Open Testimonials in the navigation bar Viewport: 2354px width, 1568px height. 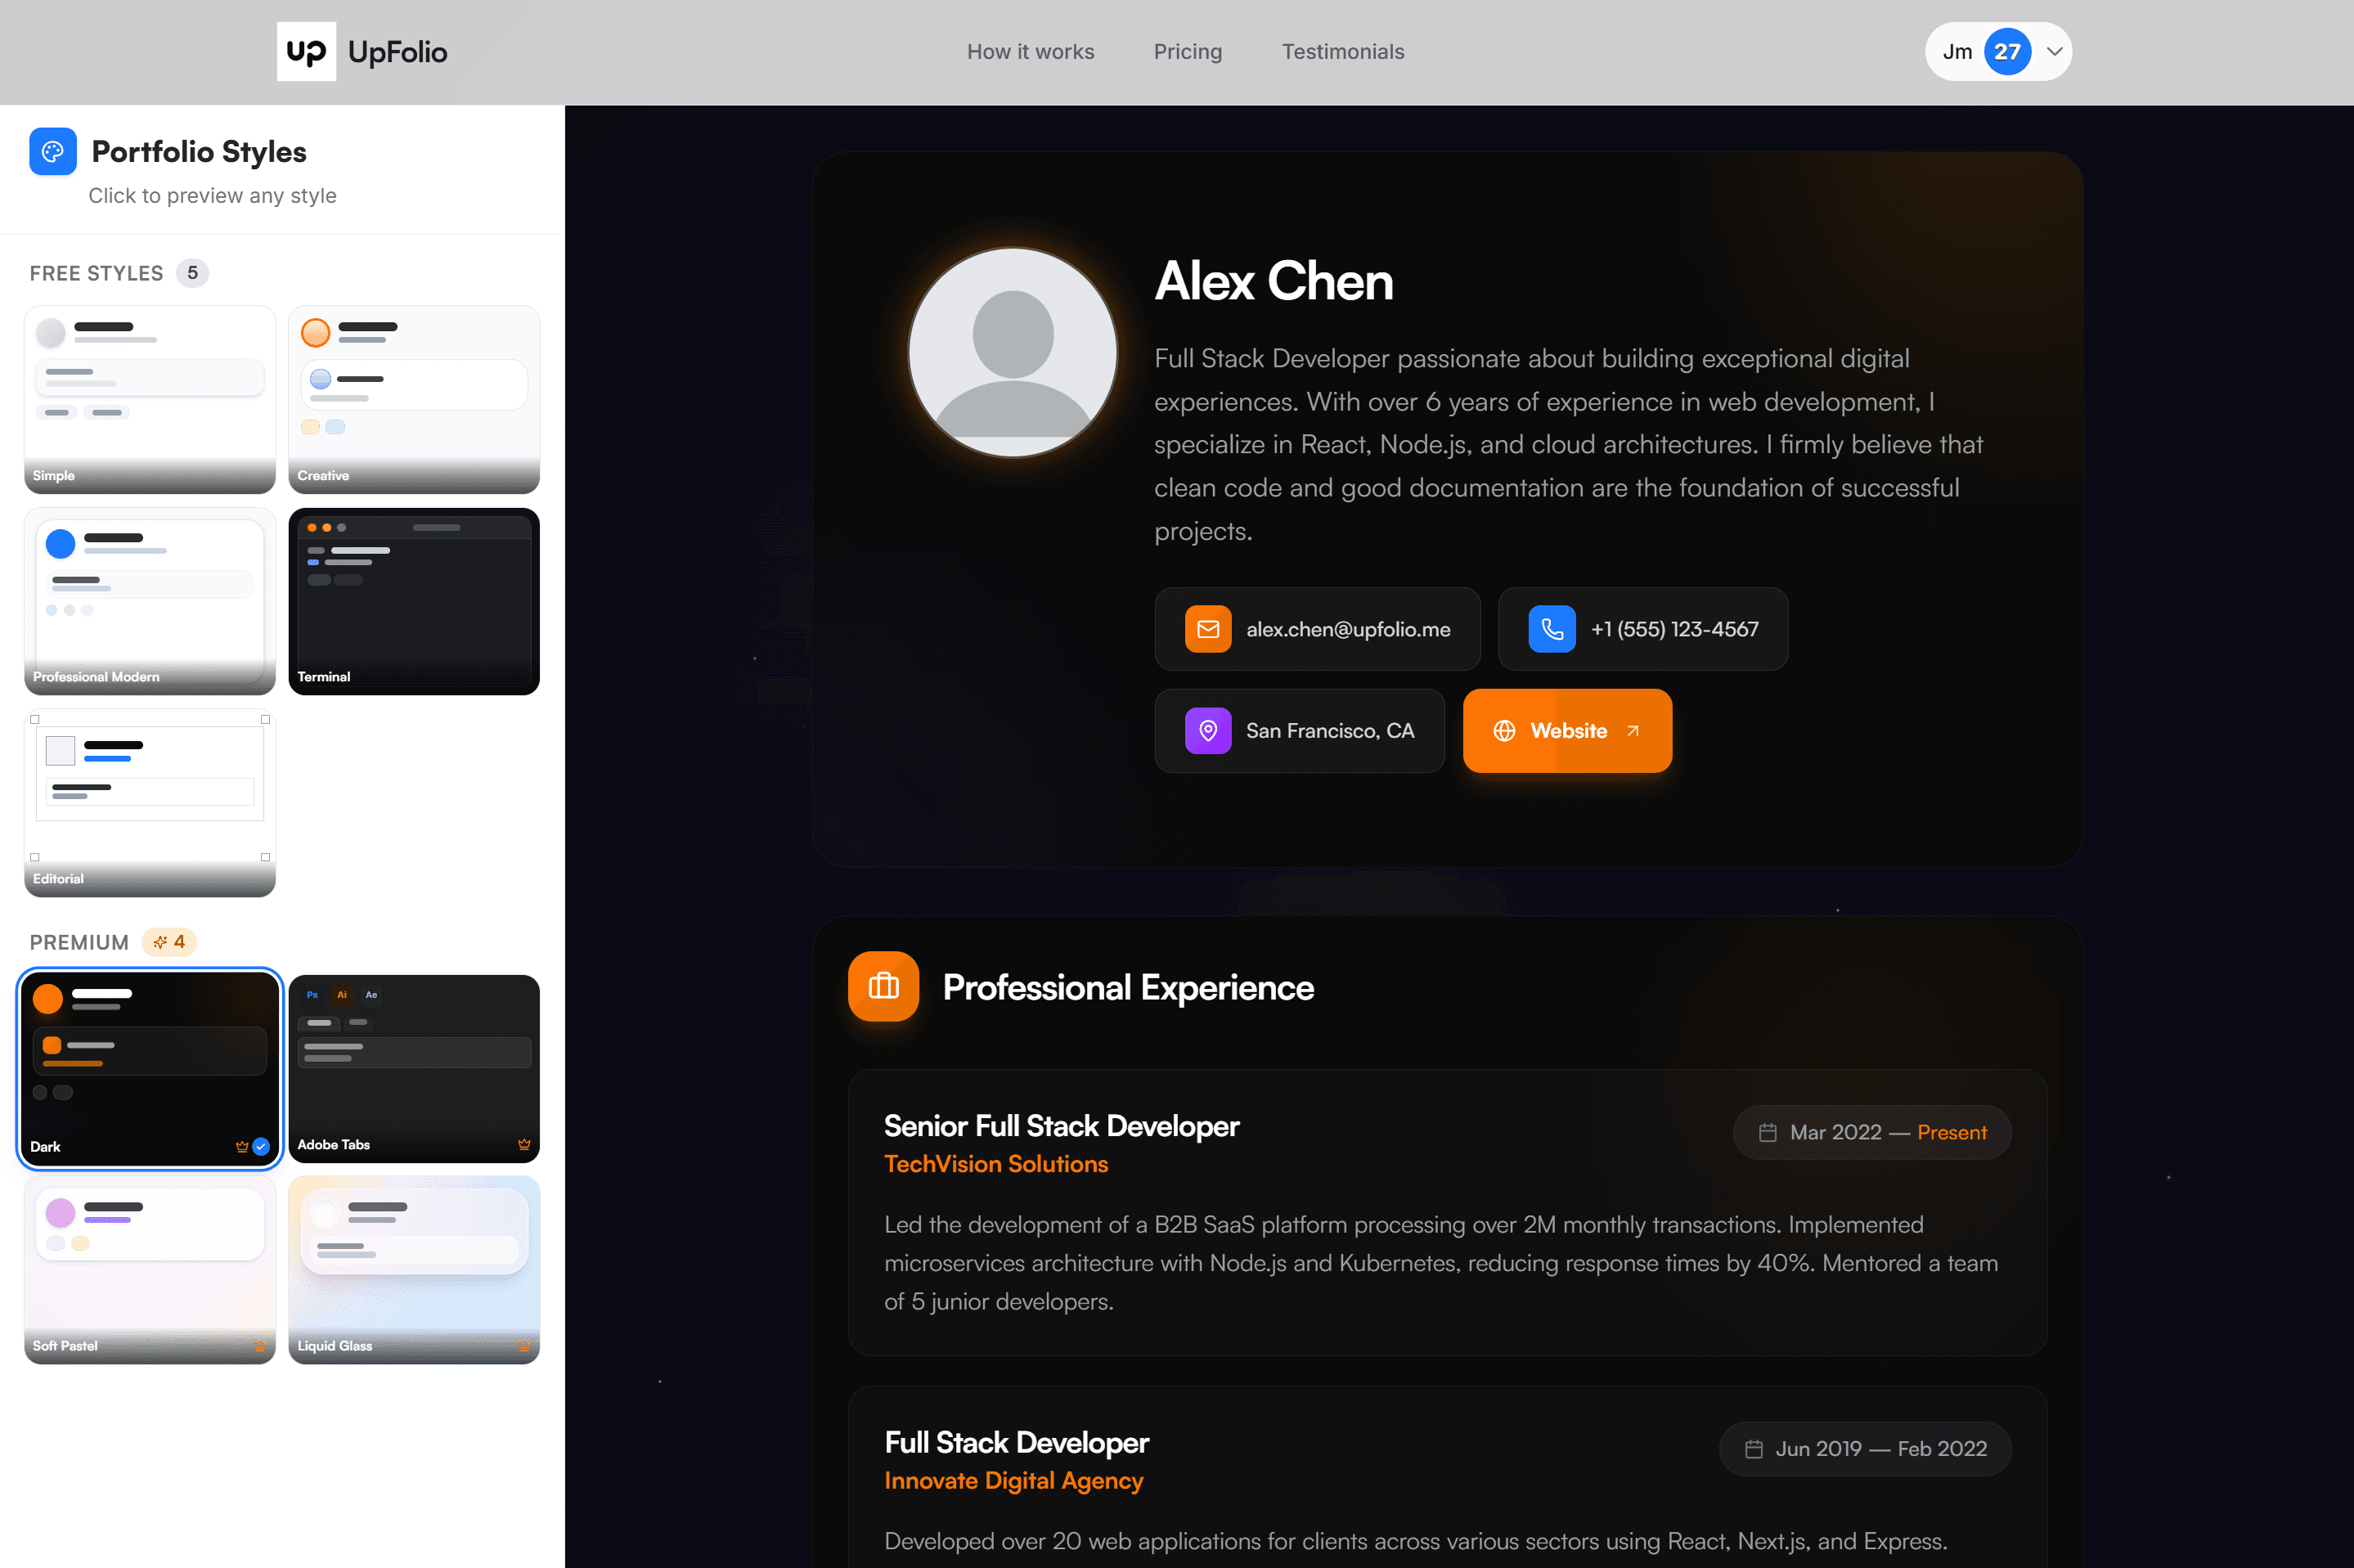[x=1342, y=52]
